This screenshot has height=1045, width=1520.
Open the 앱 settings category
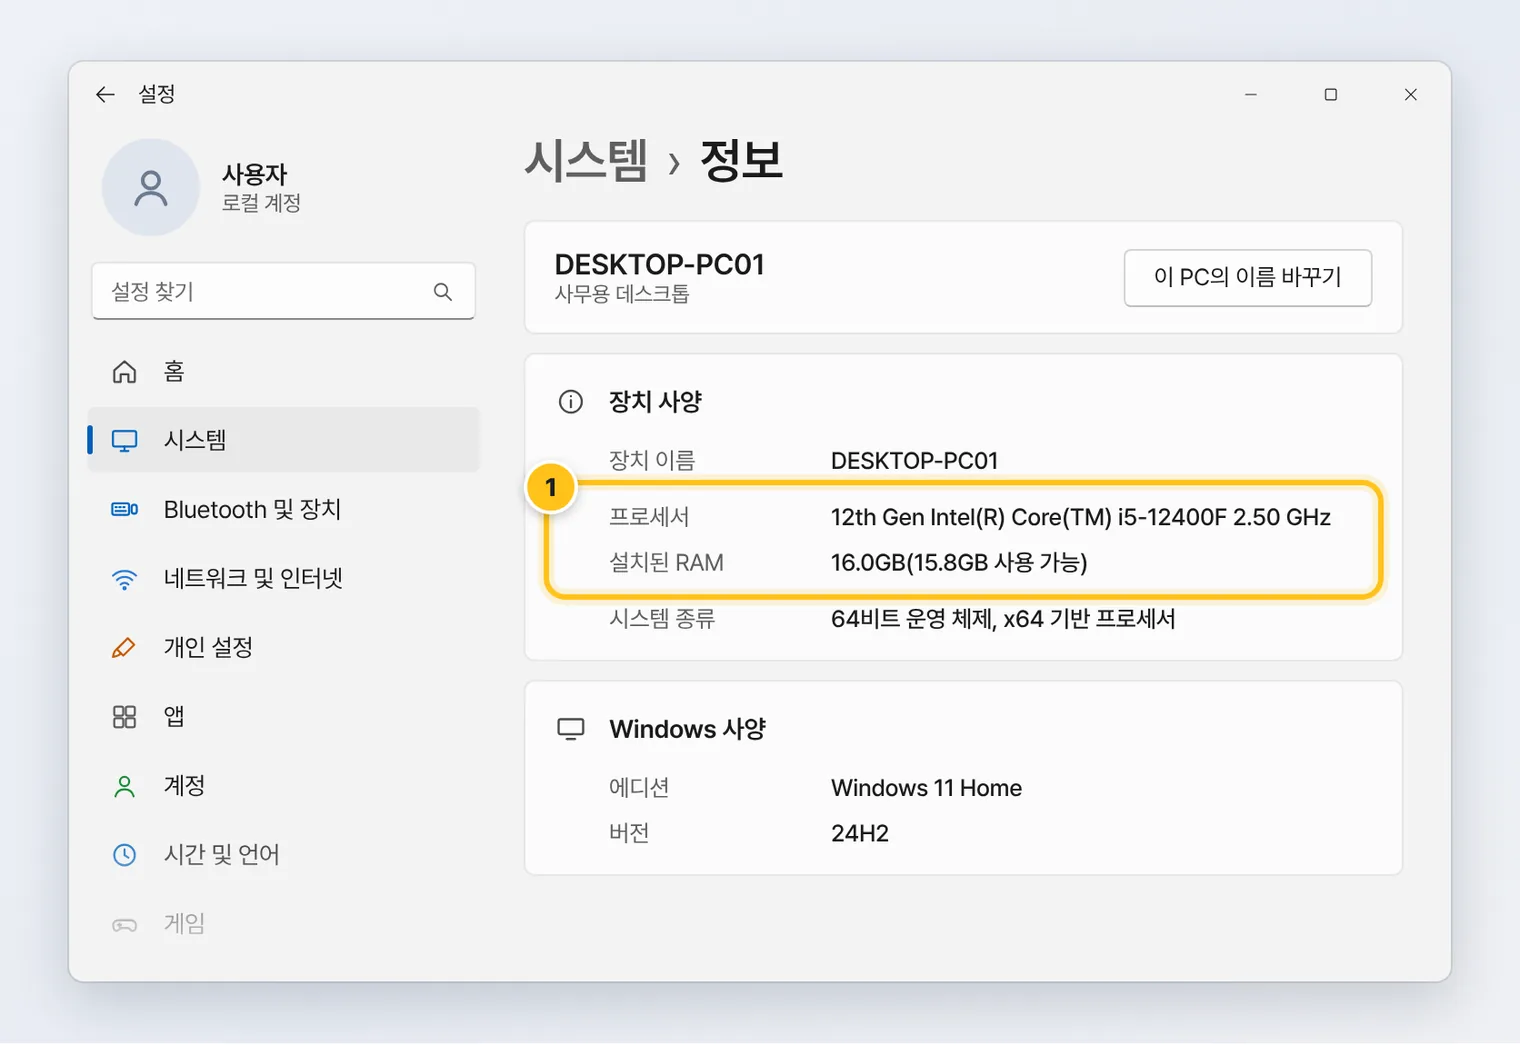point(284,716)
